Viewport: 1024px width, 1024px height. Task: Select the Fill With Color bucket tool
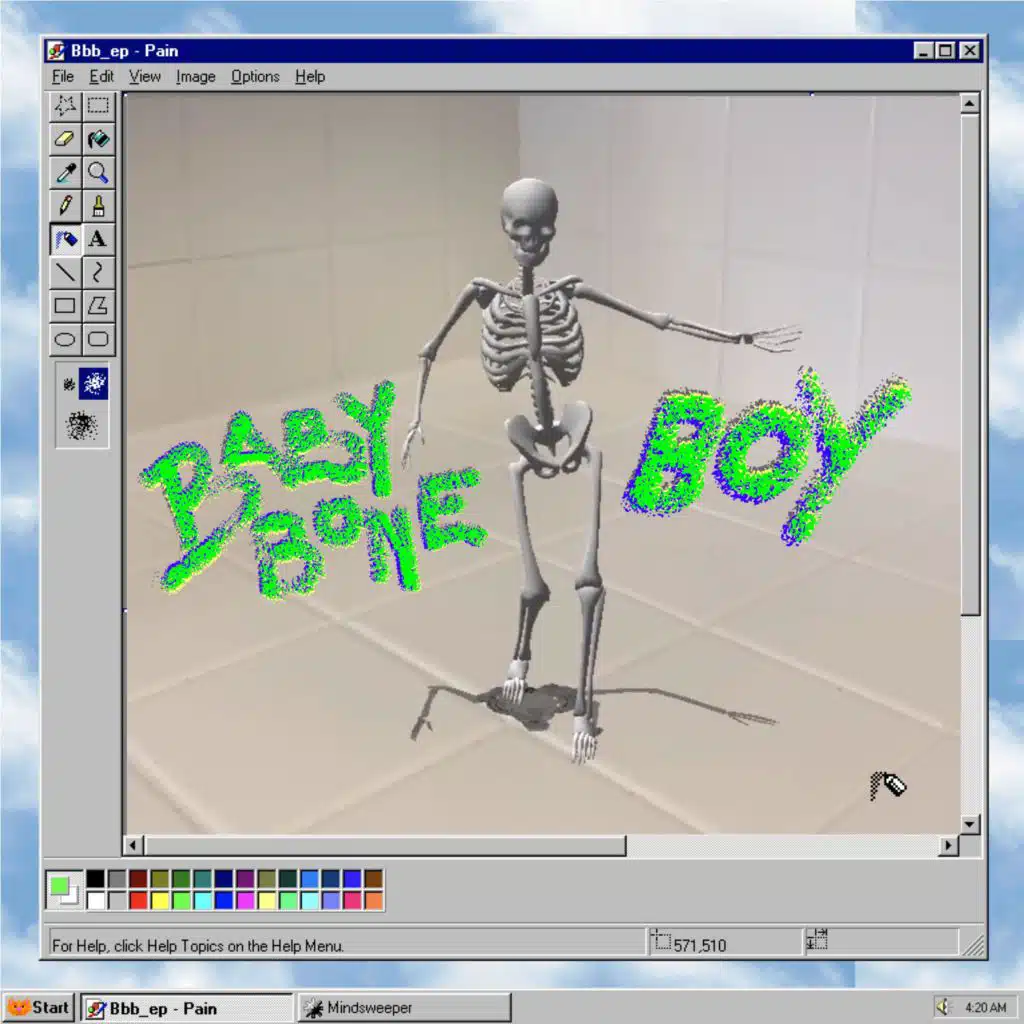(x=98, y=139)
